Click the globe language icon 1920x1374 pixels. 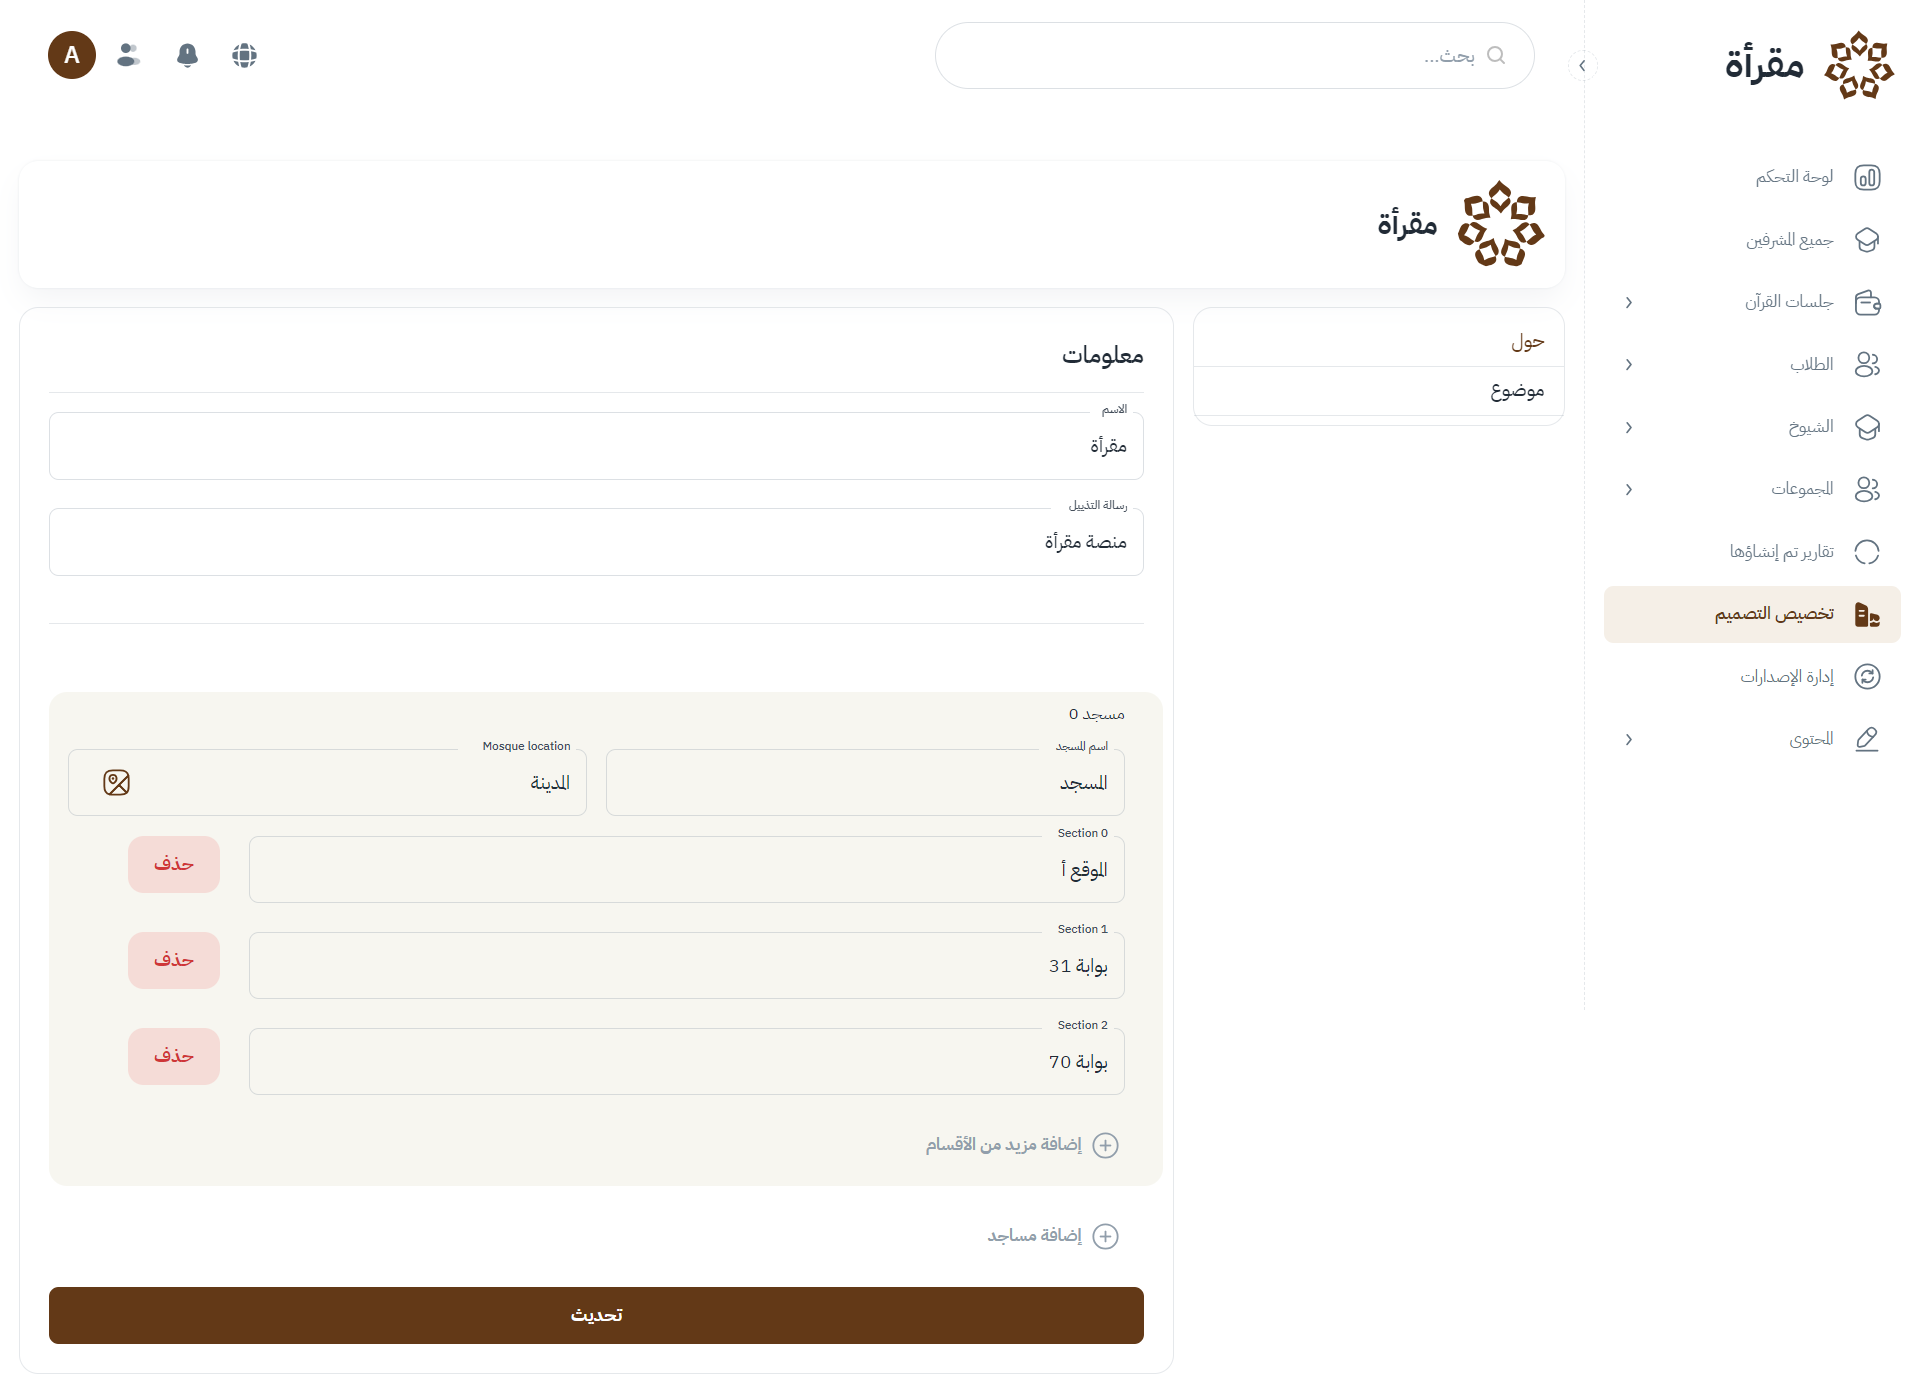click(x=244, y=55)
